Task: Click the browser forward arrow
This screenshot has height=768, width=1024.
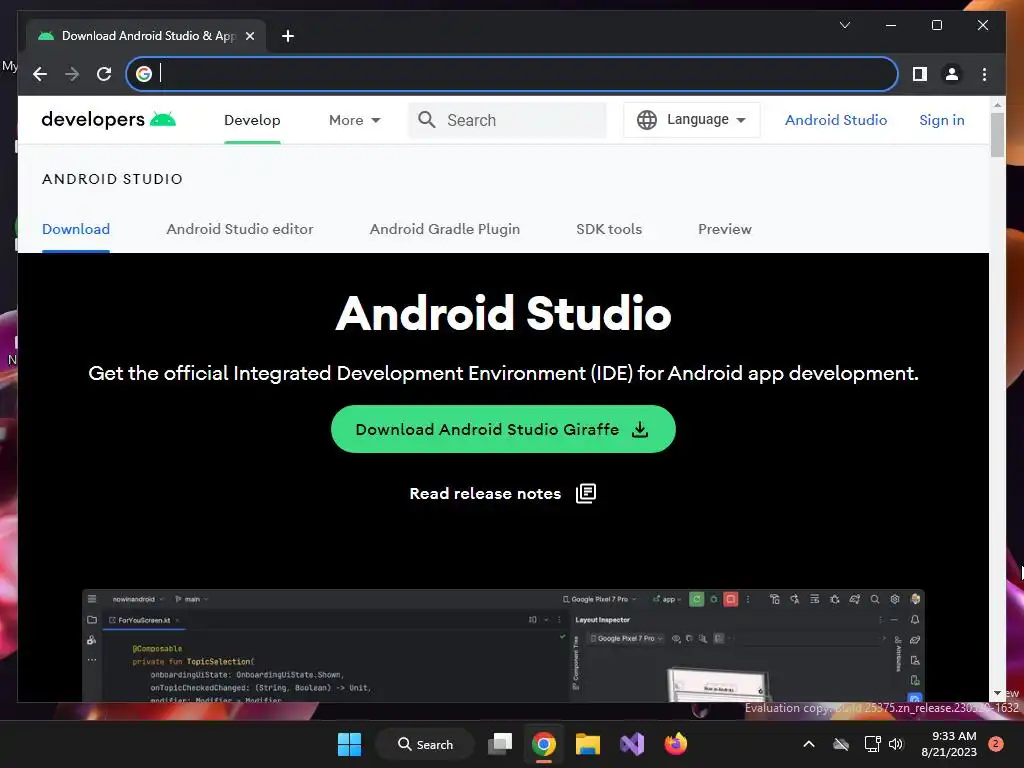Action: point(72,74)
